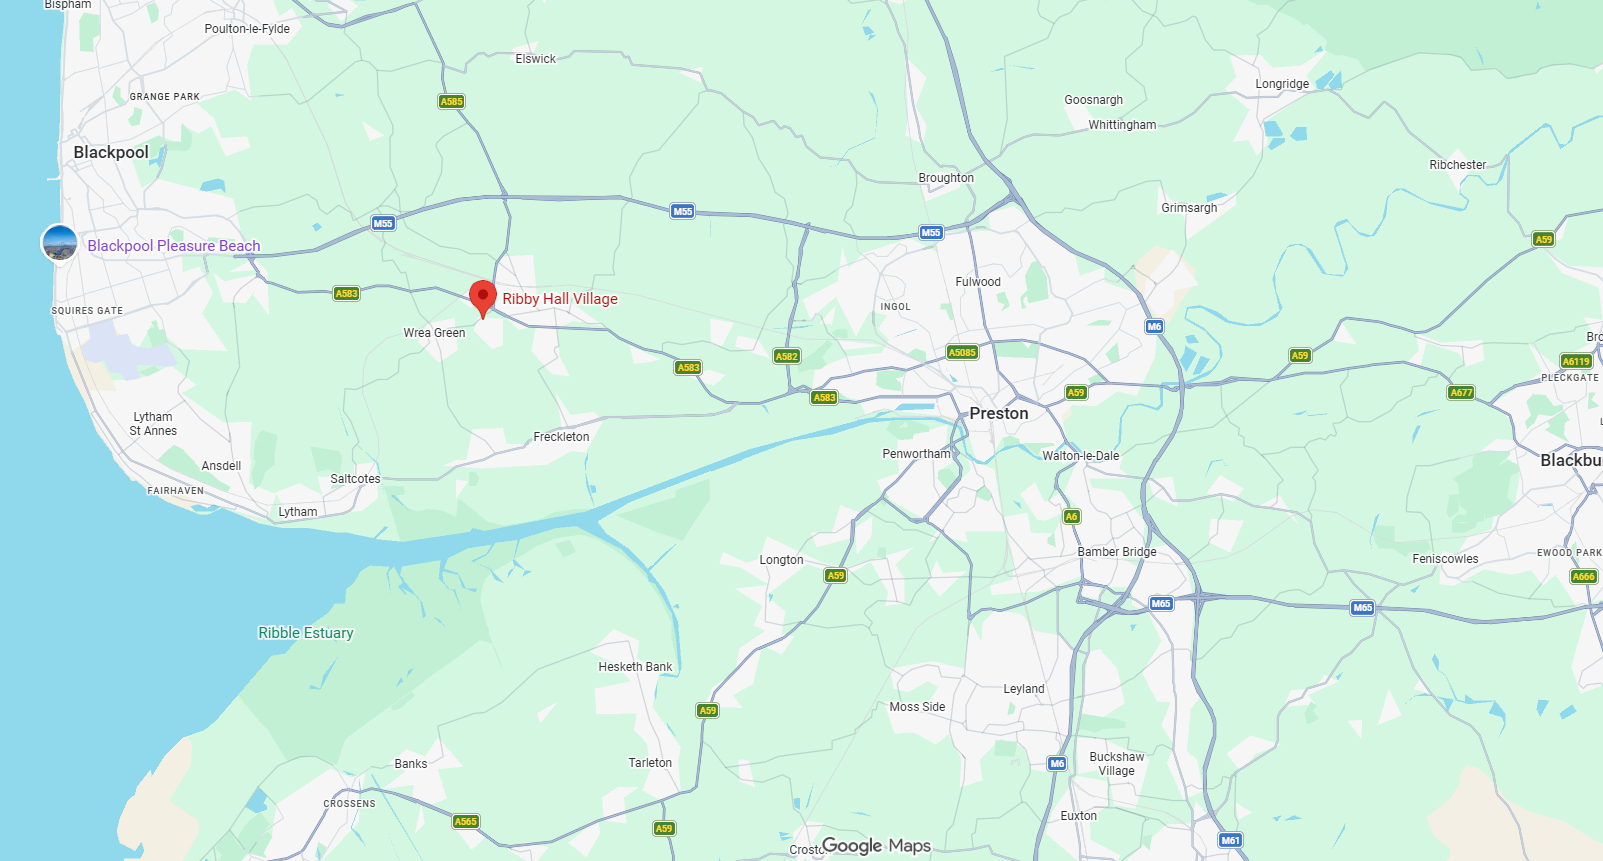Screen dimensions: 1603x861
Task: Click the Google Maps logo
Action: (876, 846)
